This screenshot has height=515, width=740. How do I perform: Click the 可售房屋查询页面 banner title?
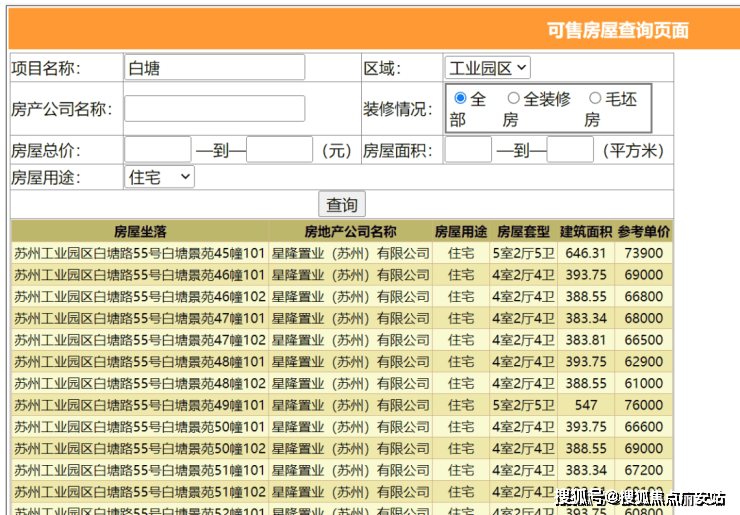point(617,30)
